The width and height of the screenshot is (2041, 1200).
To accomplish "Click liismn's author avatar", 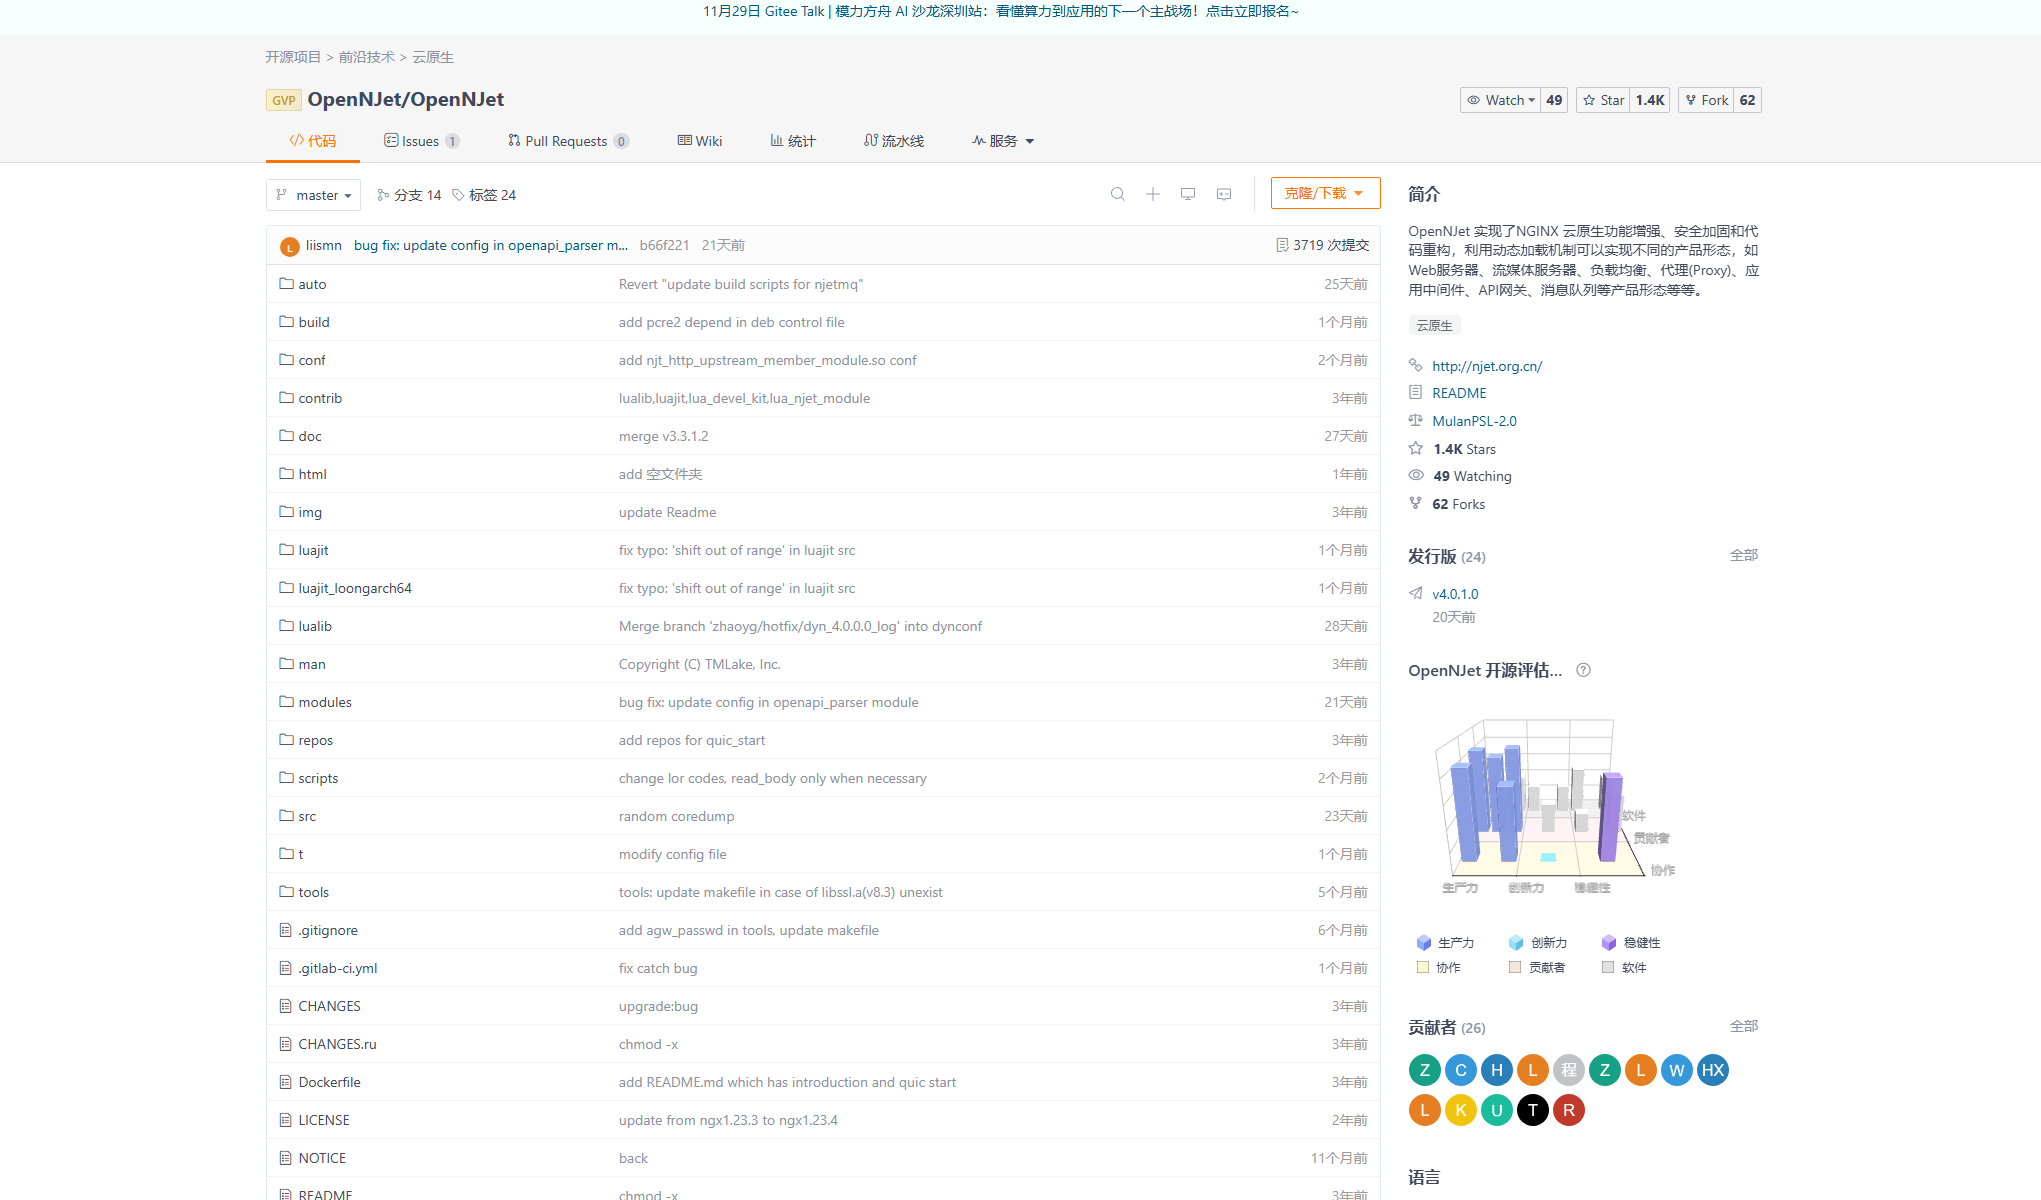I will 289,246.
